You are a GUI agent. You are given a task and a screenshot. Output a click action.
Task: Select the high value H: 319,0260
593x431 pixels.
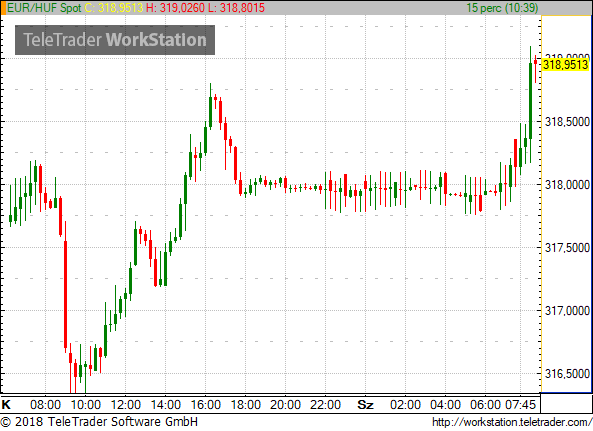(x=175, y=8)
